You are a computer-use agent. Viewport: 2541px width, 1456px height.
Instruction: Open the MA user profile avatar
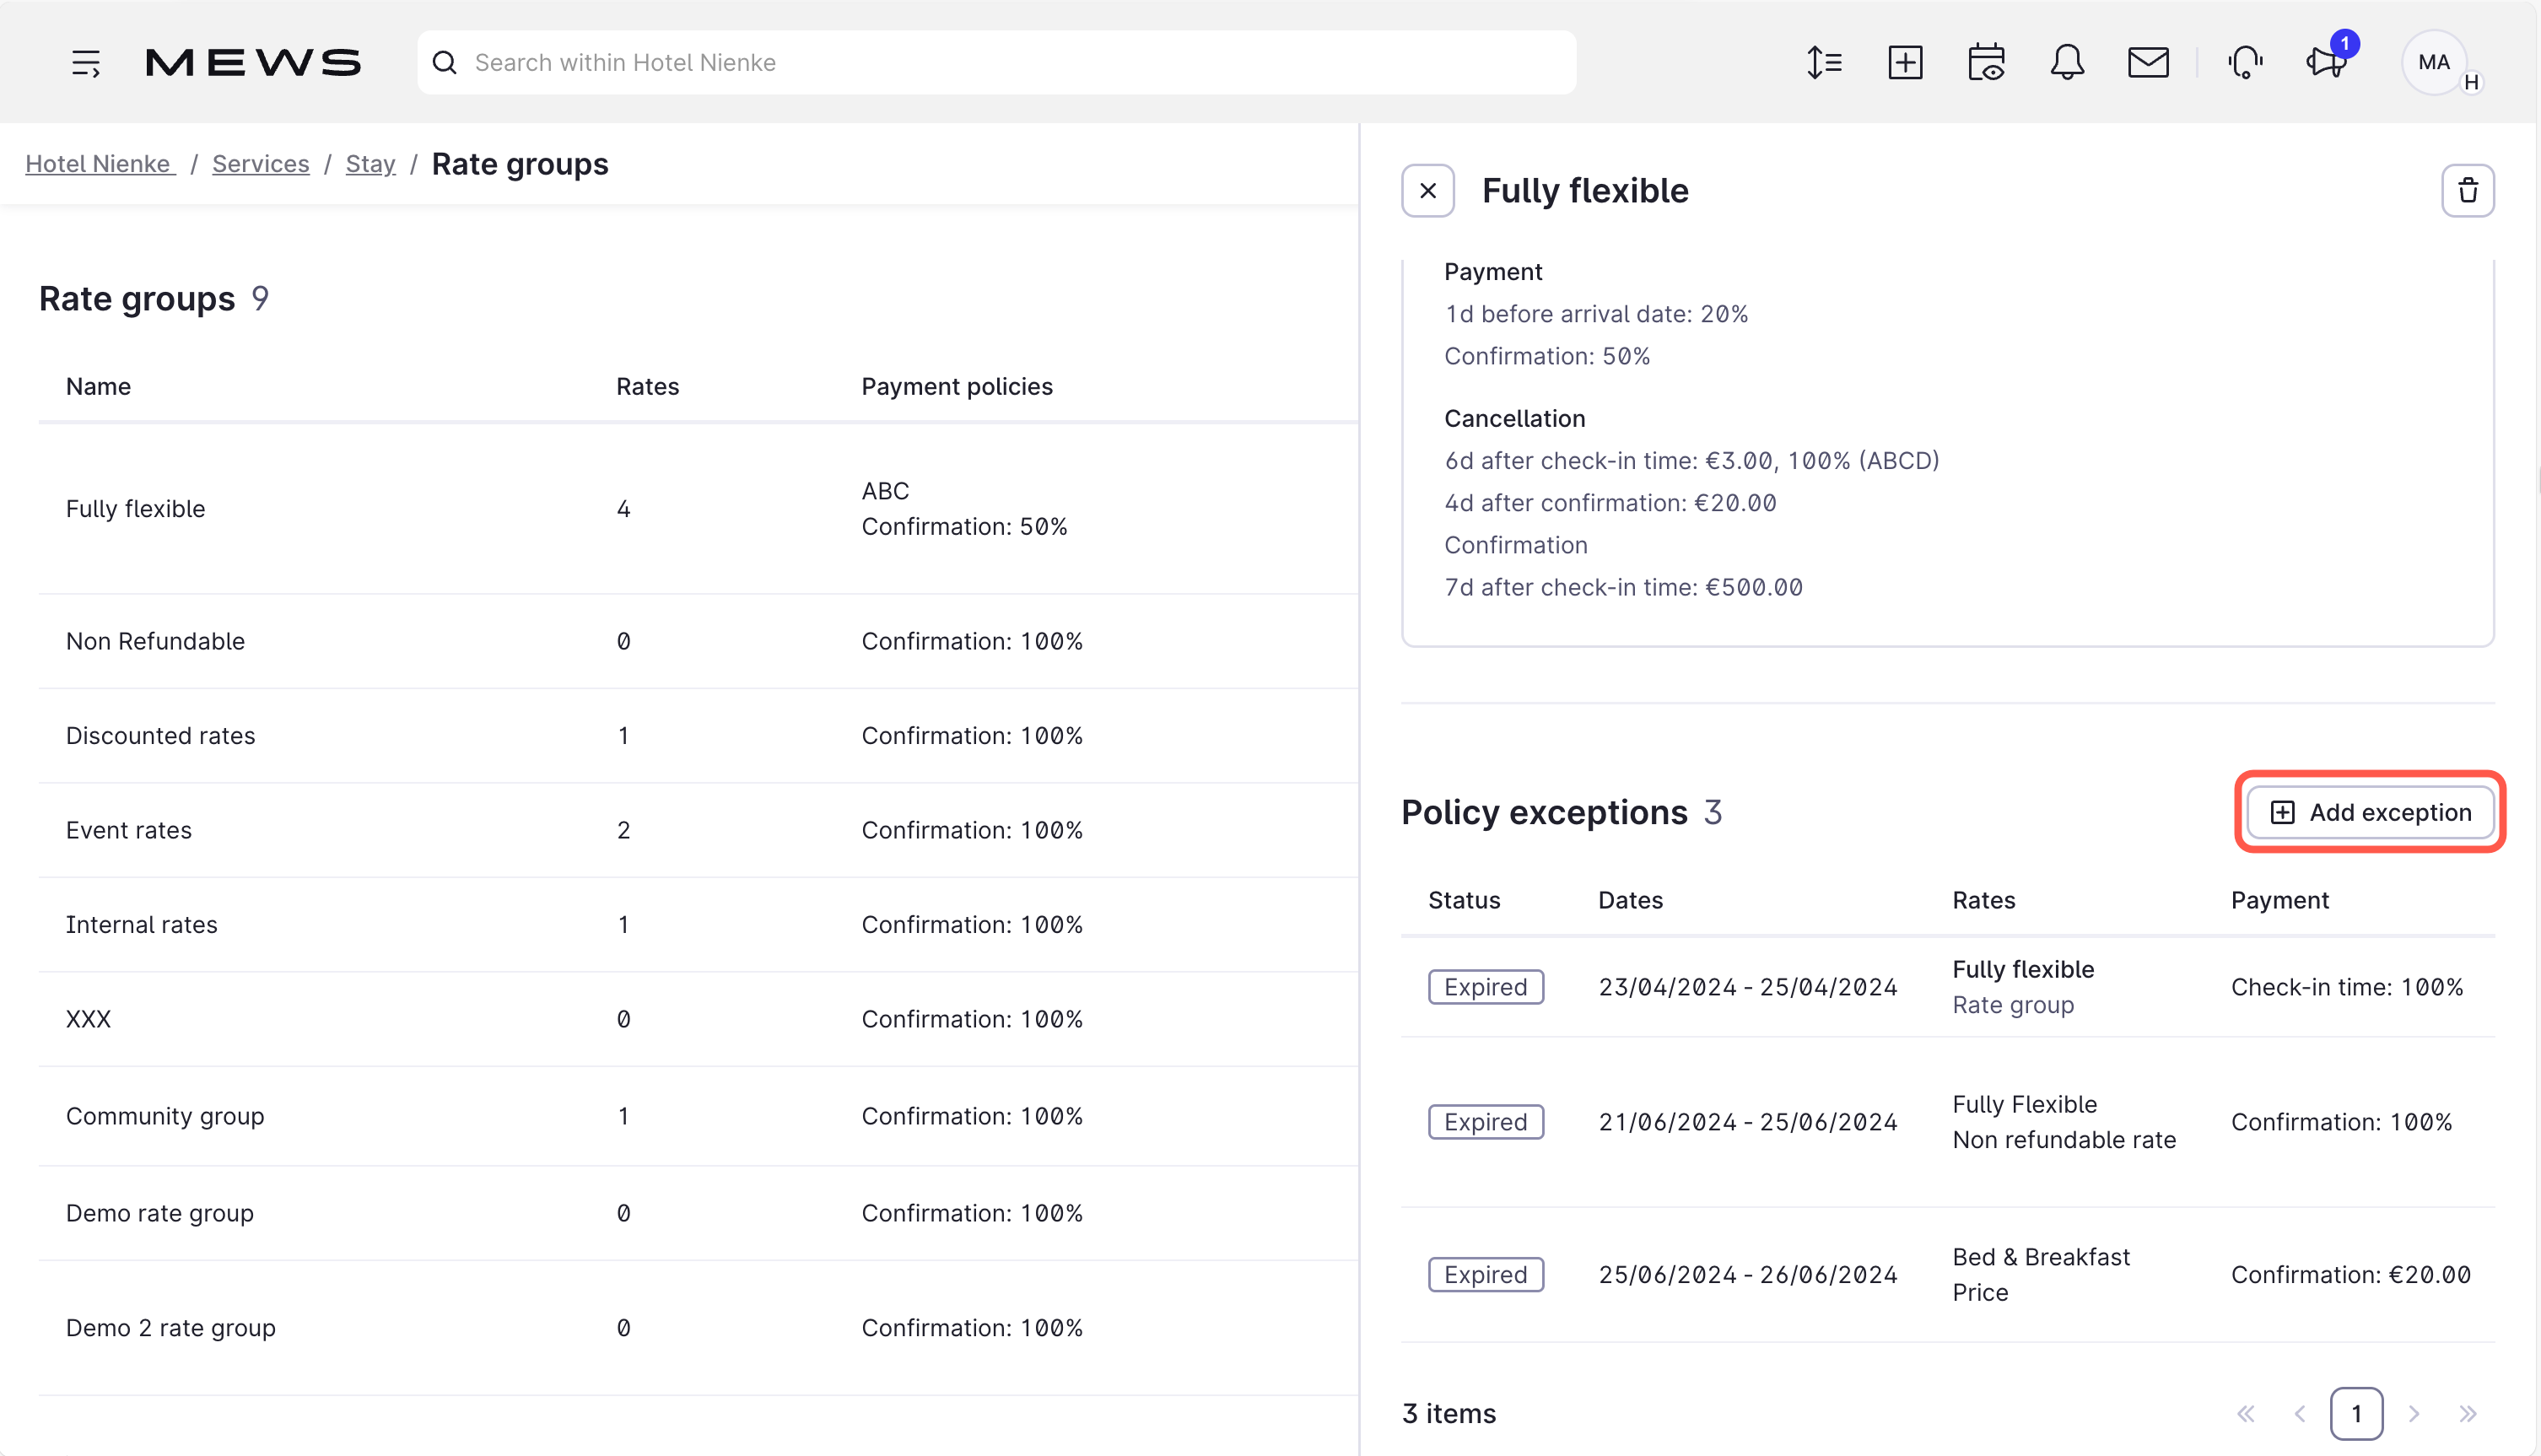(x=2434, y=62)
